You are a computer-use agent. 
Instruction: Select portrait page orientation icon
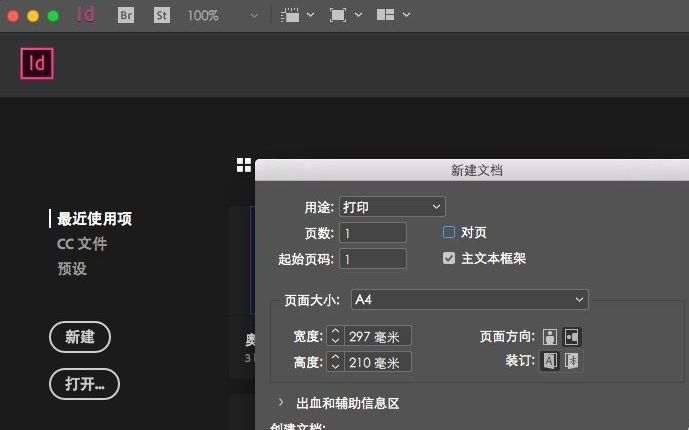pyautogui.click(x=550, y=336)
